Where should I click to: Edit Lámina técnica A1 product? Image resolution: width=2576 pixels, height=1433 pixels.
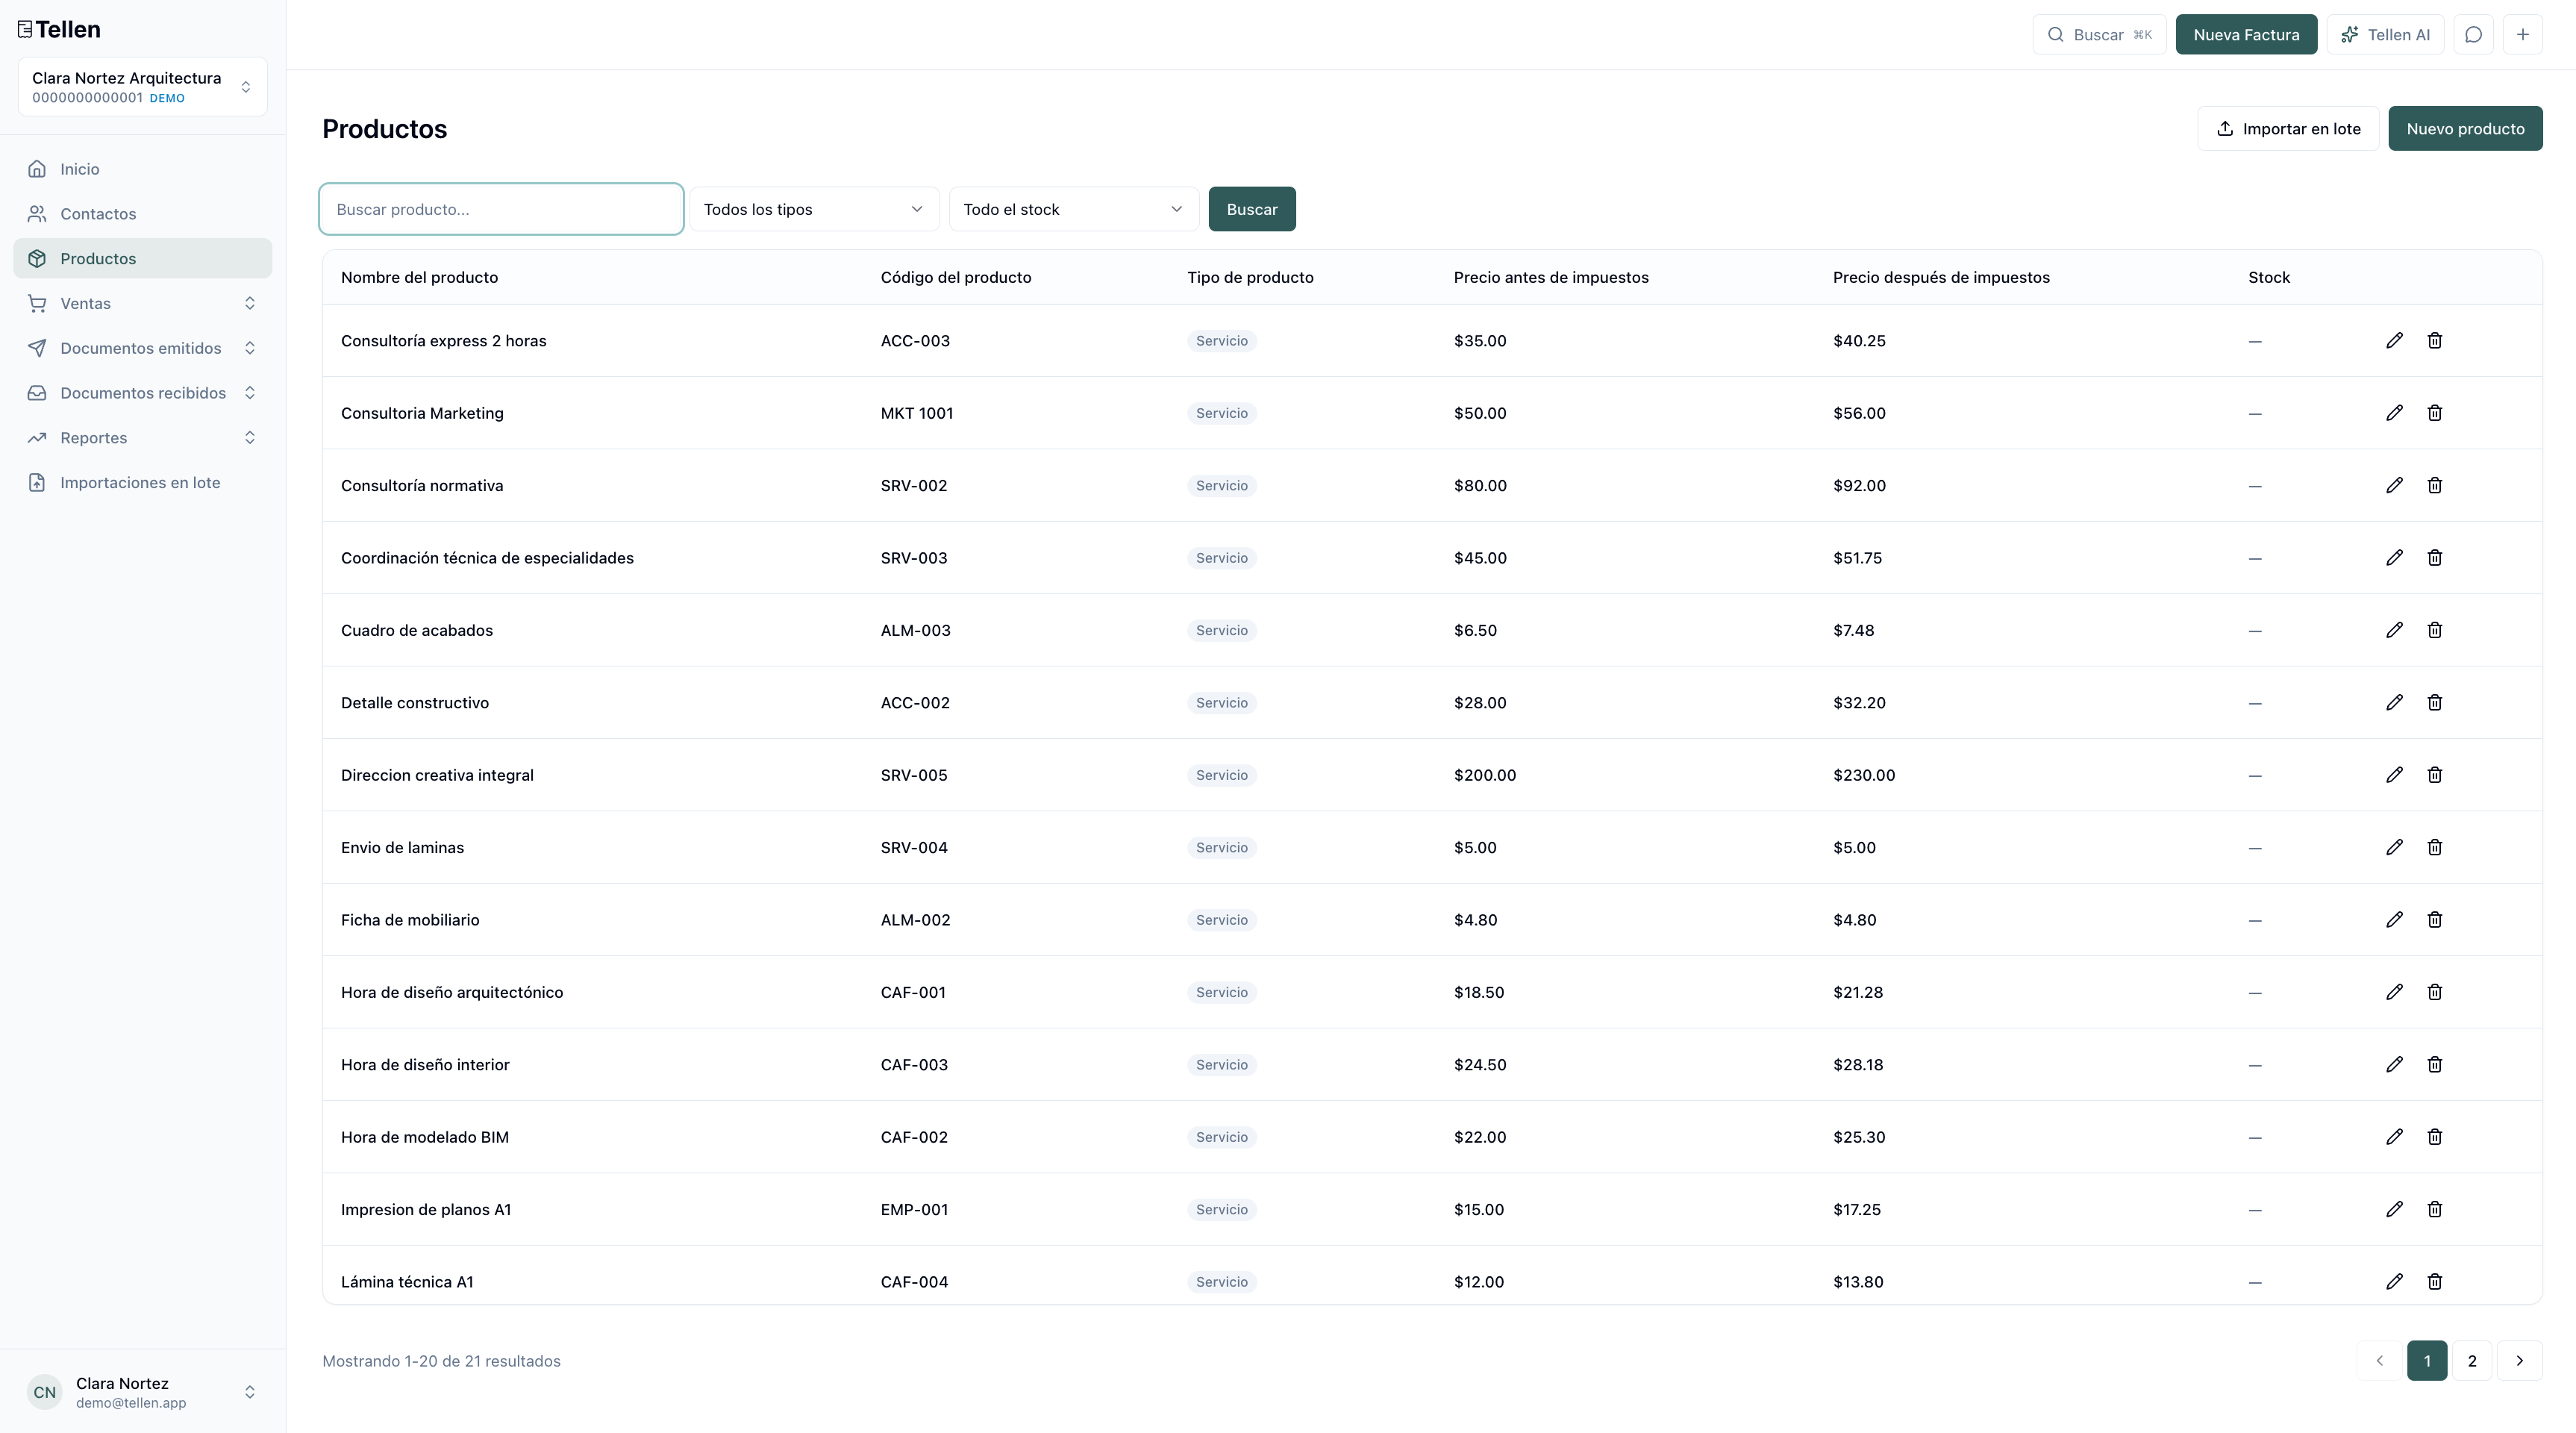(x=2394, y=1282)
